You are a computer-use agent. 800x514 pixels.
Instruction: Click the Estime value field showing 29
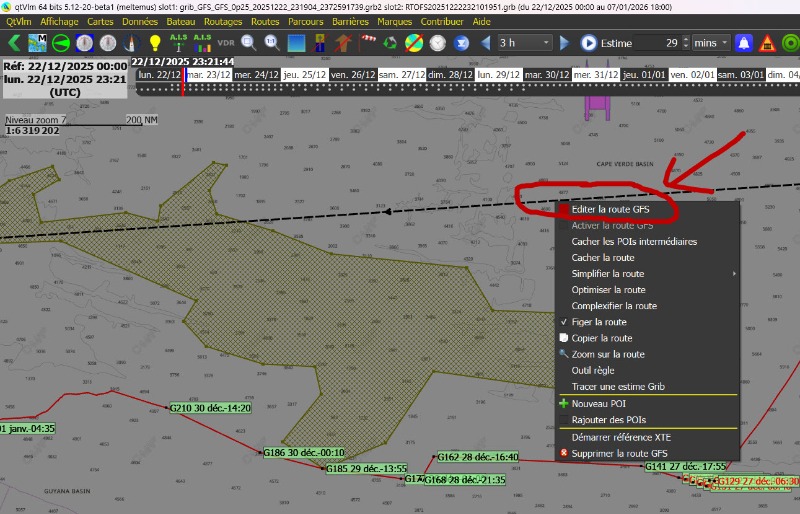(x=659, y=43)
